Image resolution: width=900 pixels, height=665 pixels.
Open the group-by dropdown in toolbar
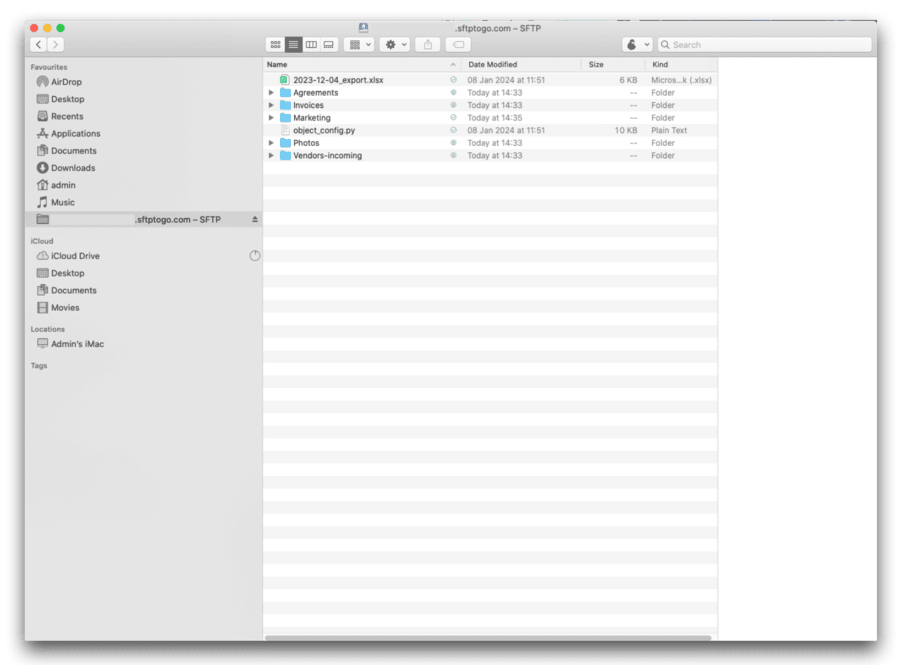coord(358,45)
